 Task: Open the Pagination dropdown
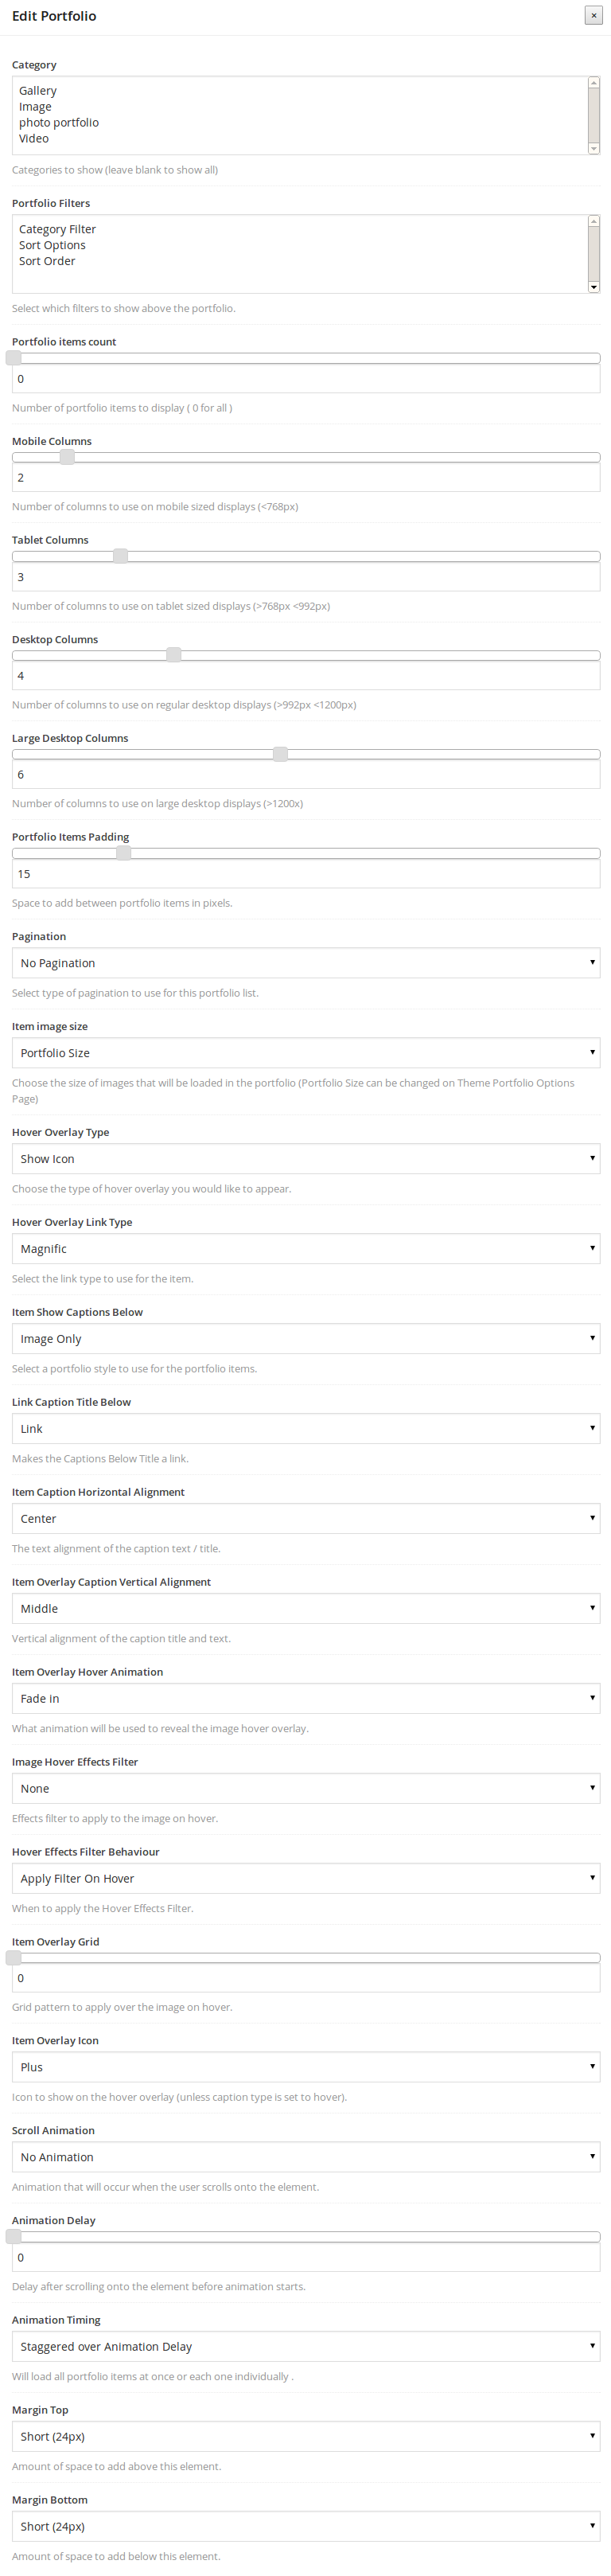click(306, 963)
